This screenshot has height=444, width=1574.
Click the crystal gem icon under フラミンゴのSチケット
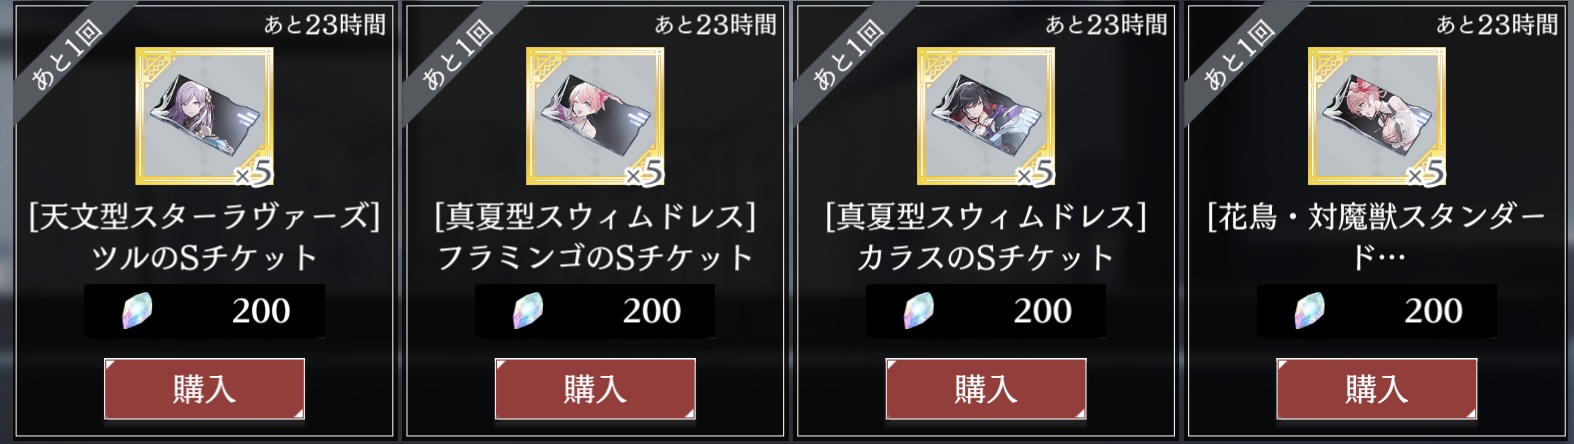[524, 310]
